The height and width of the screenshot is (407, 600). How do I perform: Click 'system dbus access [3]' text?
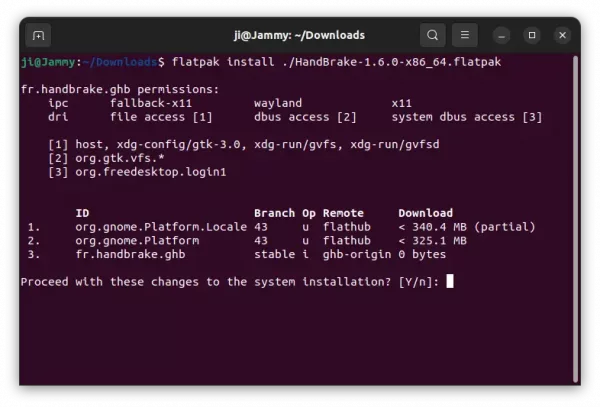point(466,117)
